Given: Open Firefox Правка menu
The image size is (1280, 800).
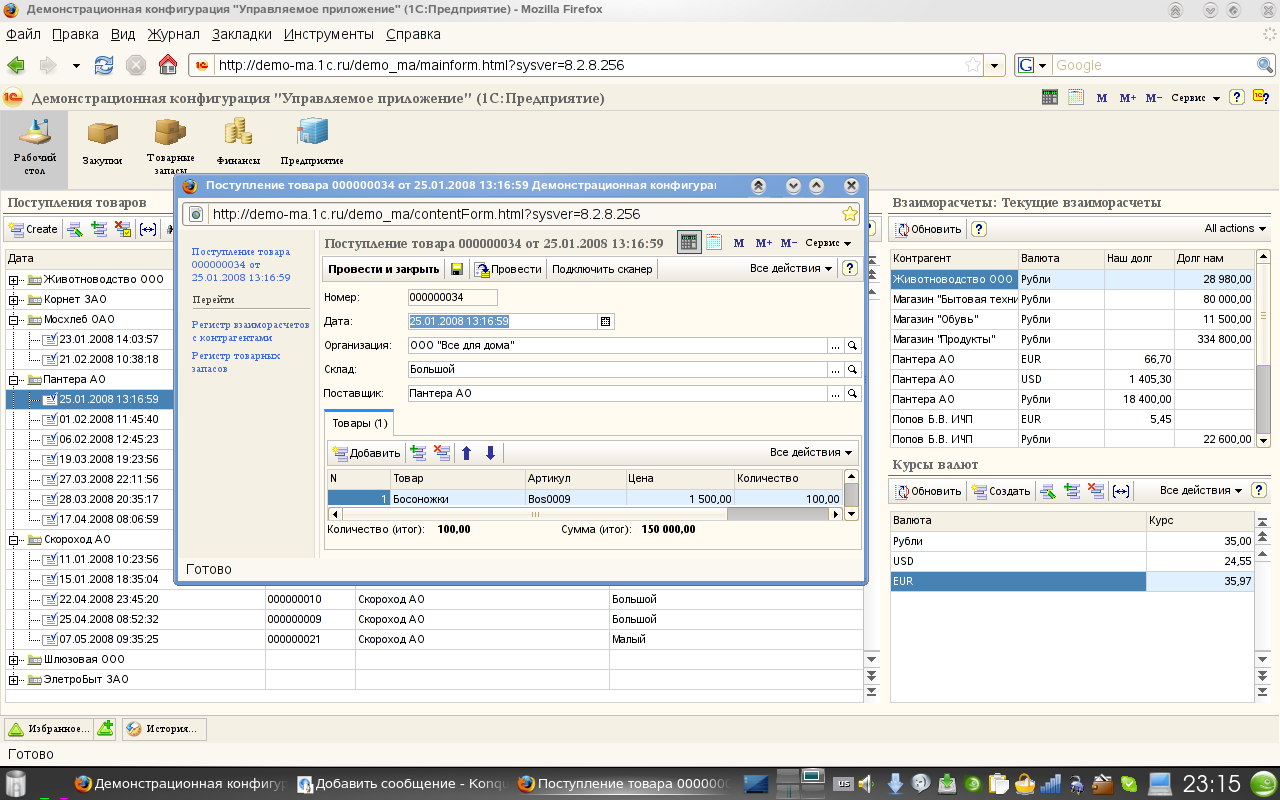Looking at the screenshot, I should [75, 34].
